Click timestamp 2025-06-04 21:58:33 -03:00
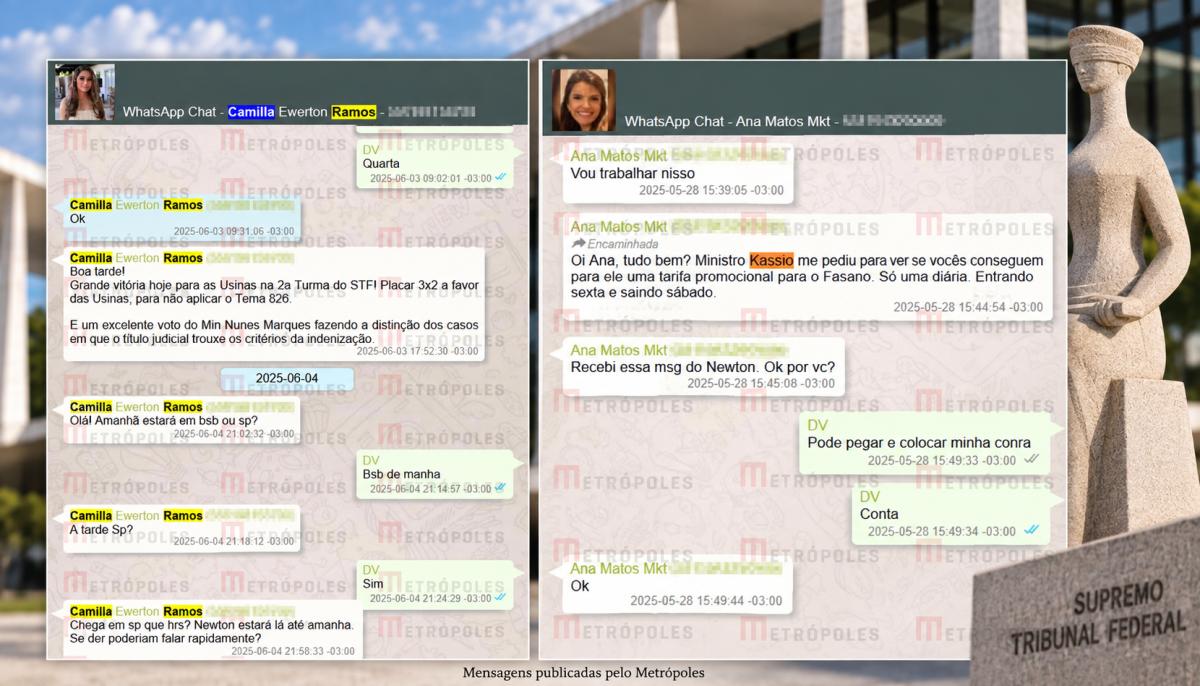 [293, 651]
